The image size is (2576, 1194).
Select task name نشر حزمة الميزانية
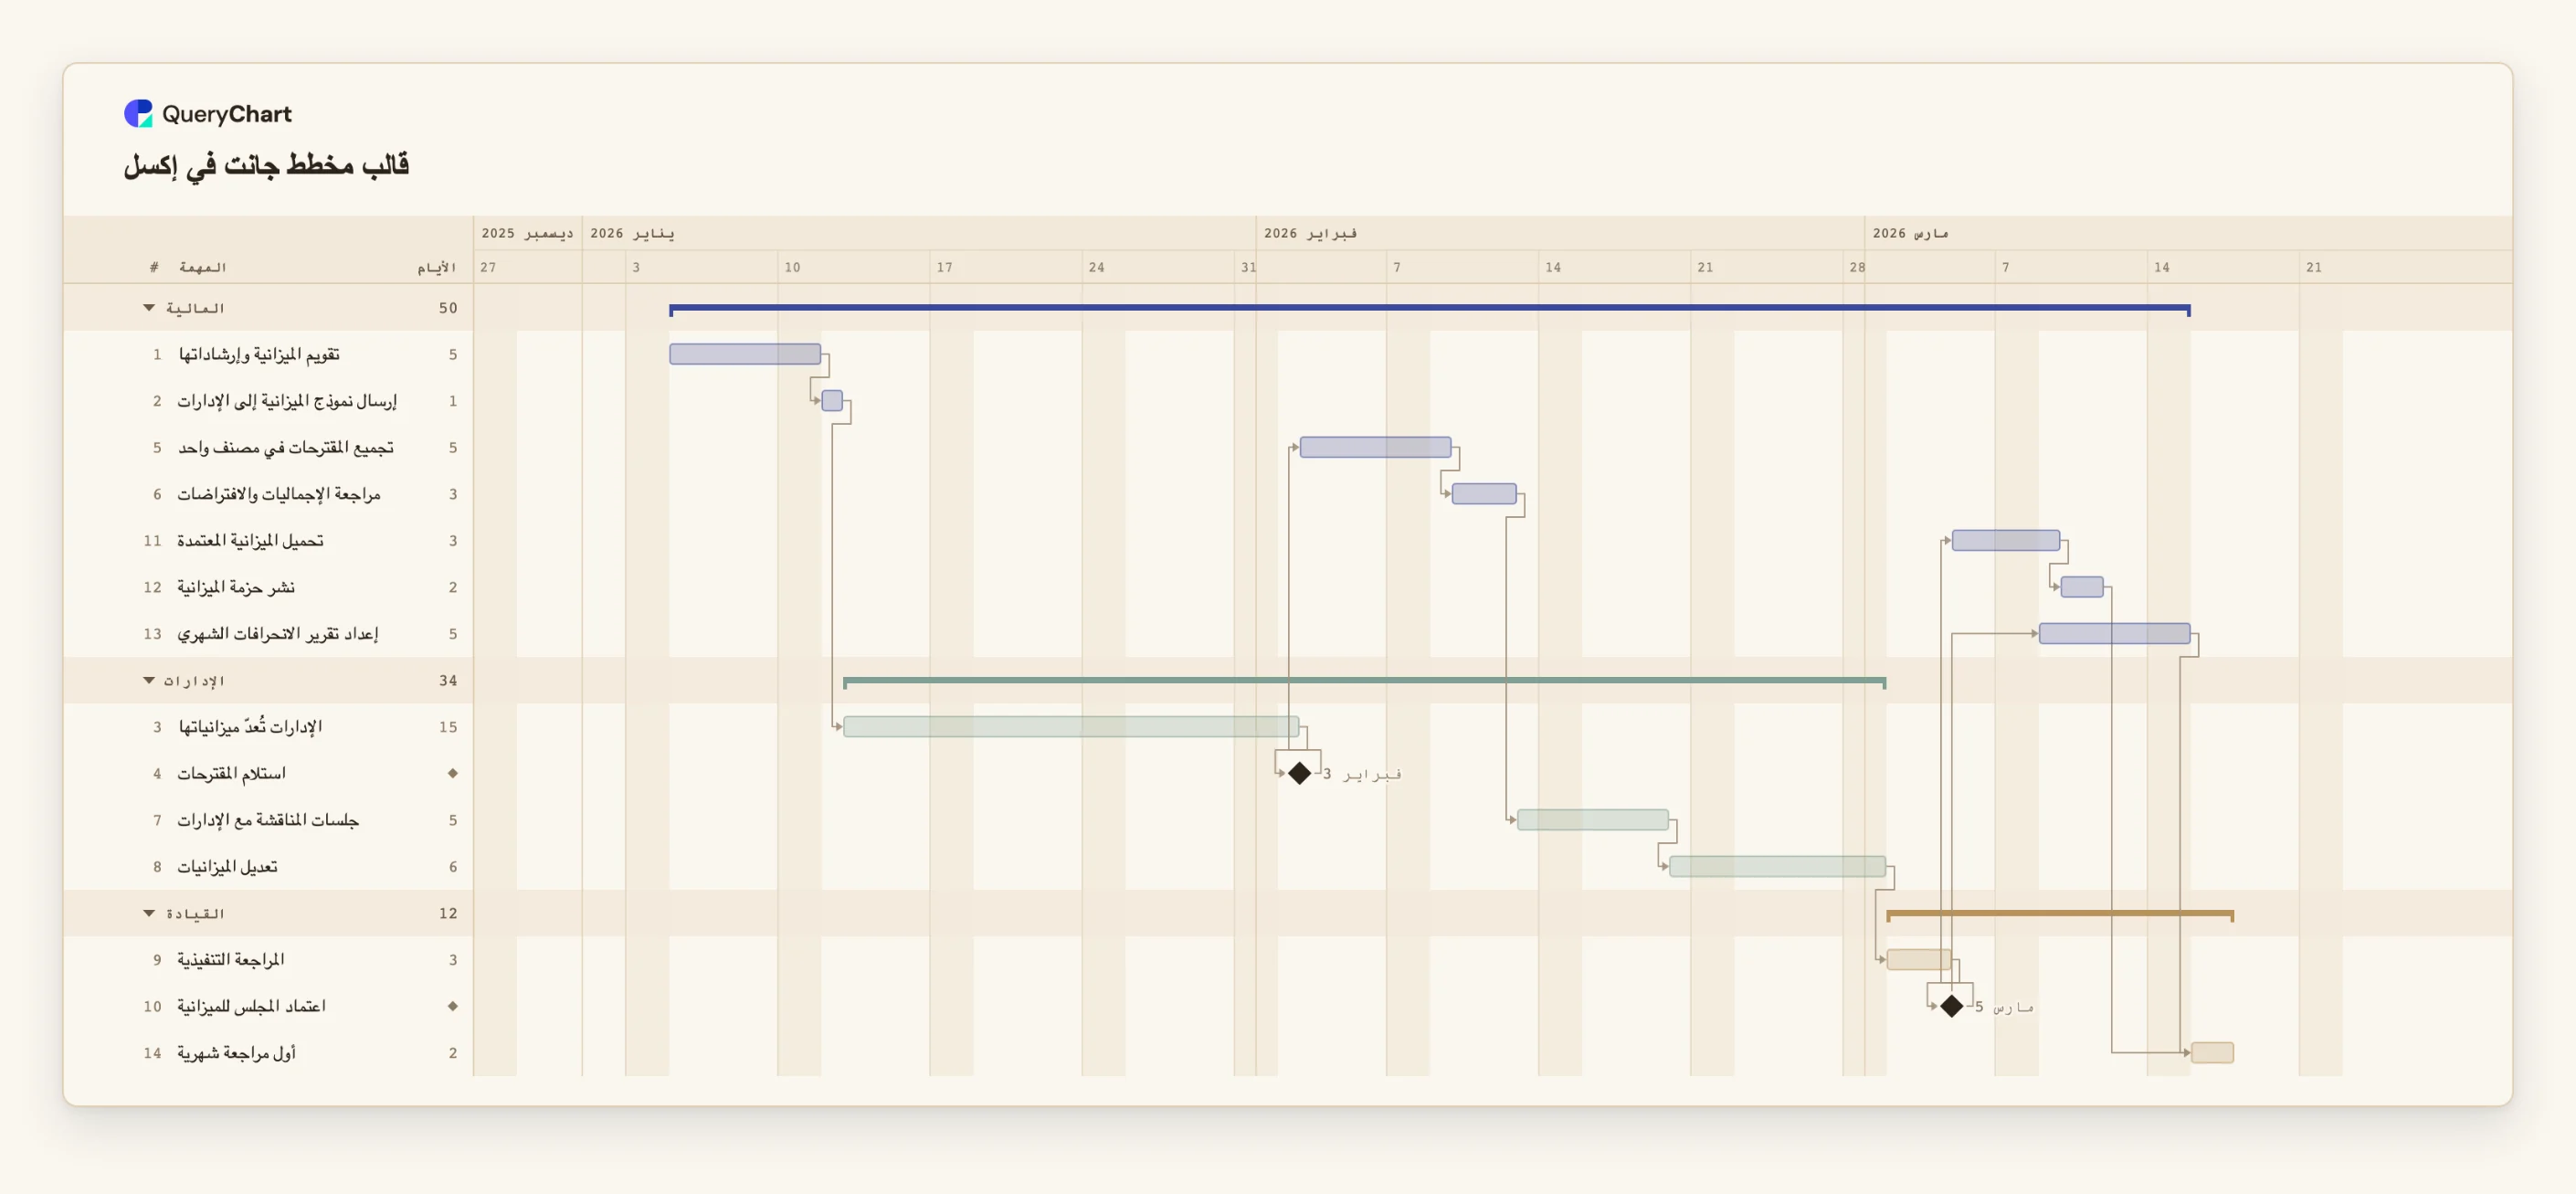(x=236, y=587)
